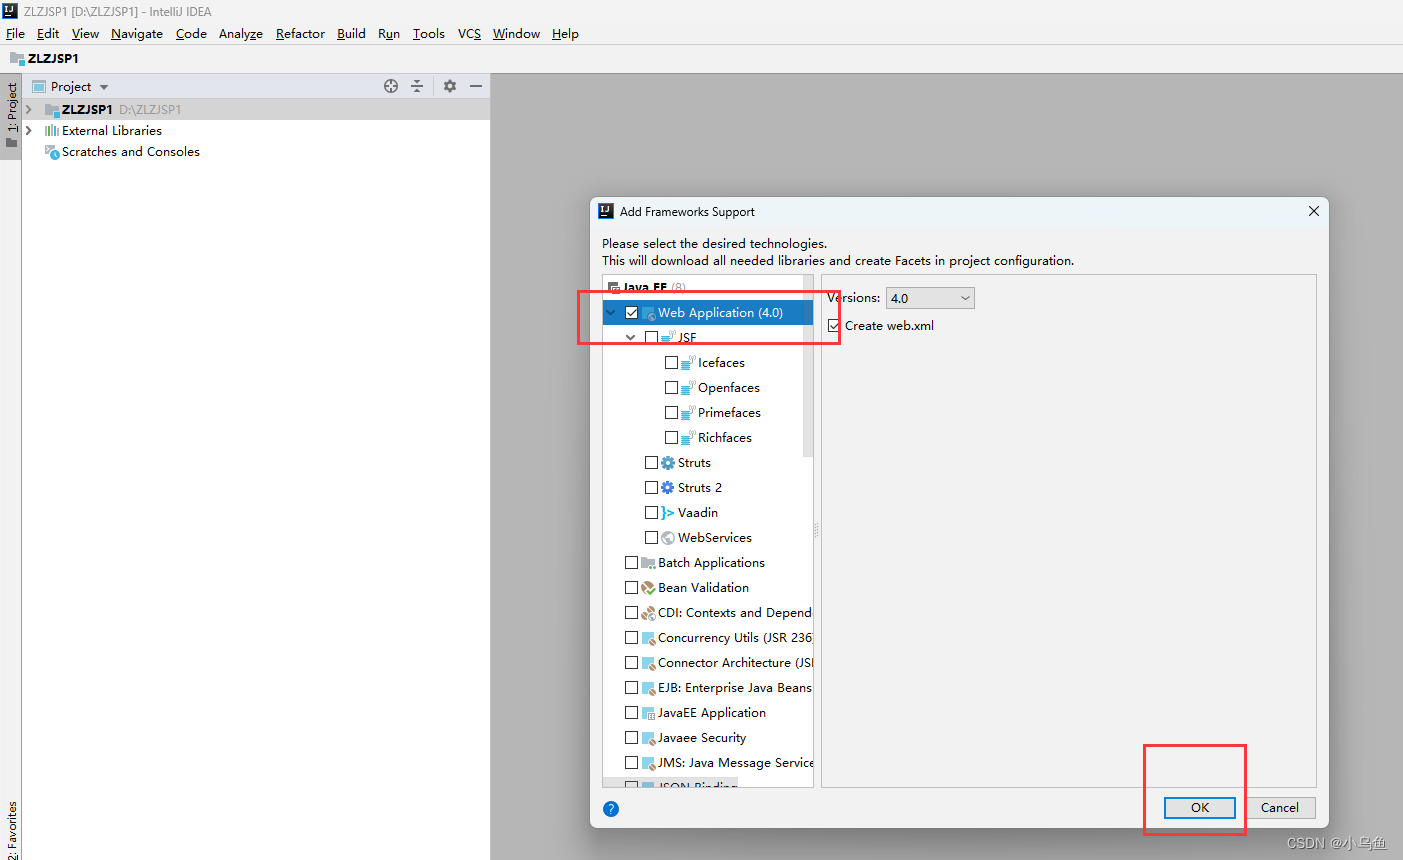Image resolution: width=1403 pixels, height=860 pixels.
Task: Click the Richfaces icon
Action: (688, 438)
